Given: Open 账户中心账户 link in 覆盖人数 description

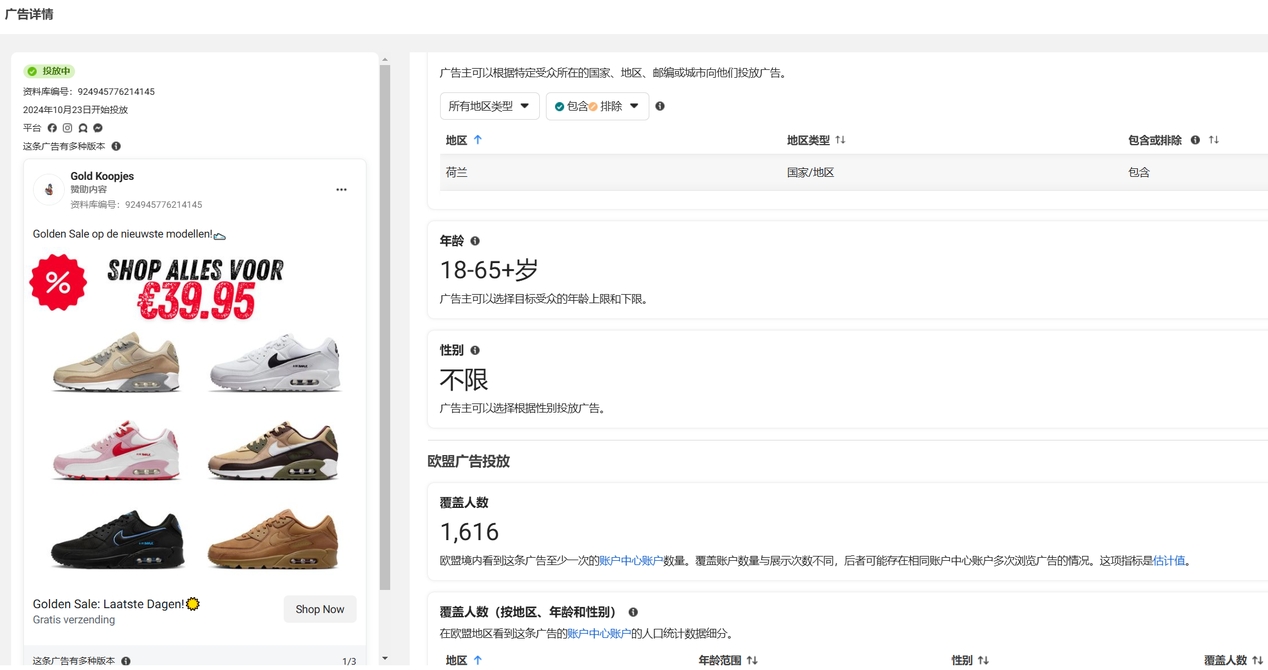Looking at the screenshot, I should click(631, 561).
